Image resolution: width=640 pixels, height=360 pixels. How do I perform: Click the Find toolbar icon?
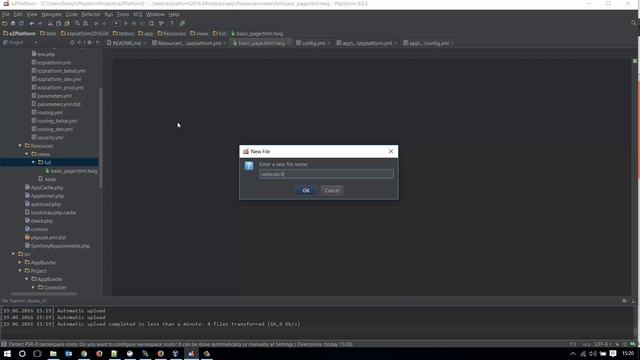coord(77,24)
